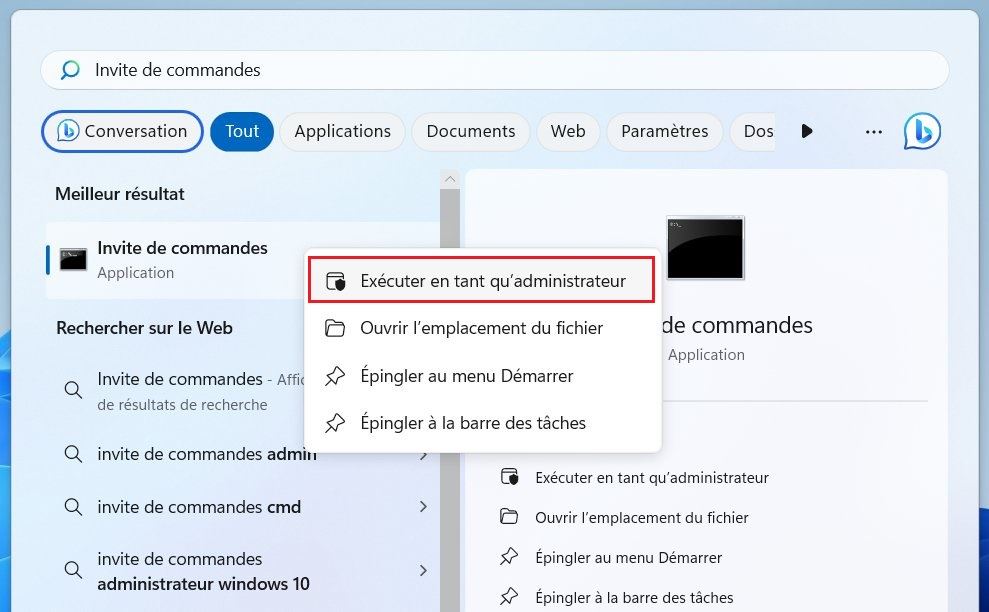Click the small cmd icon in best result

point(73,259)
